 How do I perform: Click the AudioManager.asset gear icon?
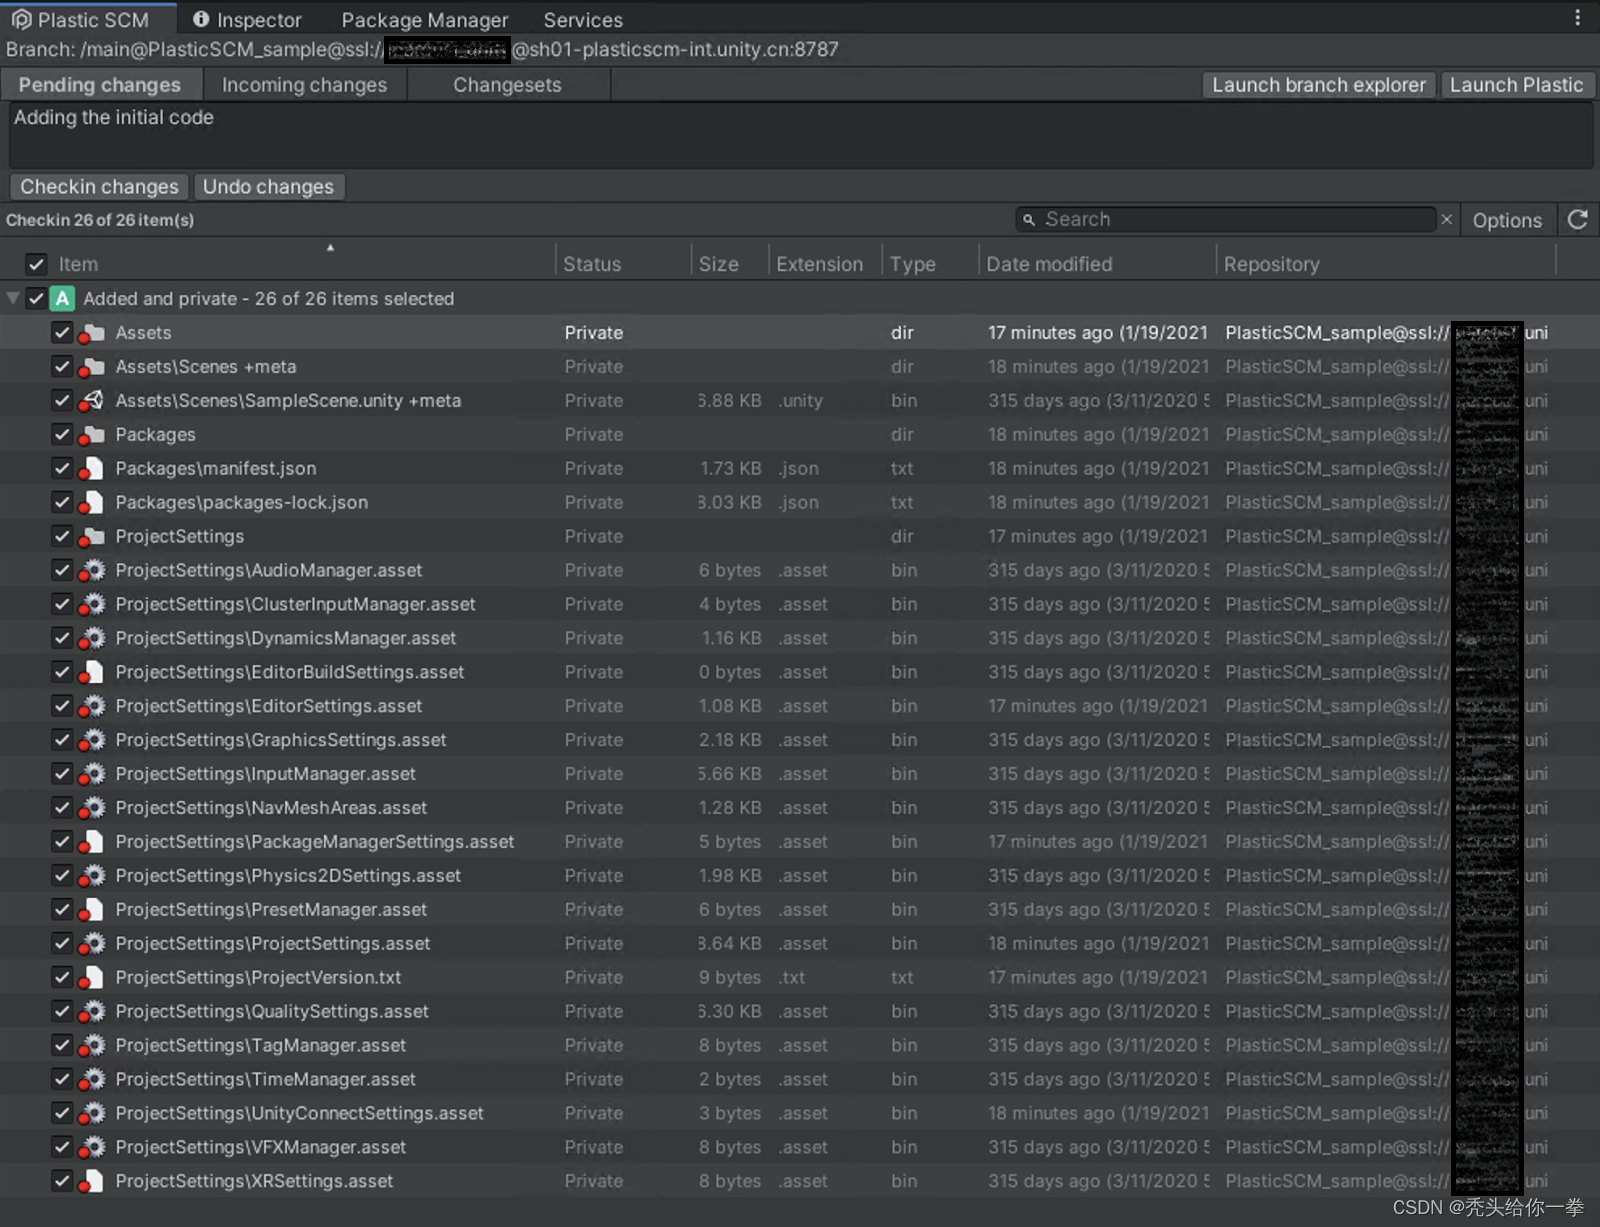pos(92,571)
